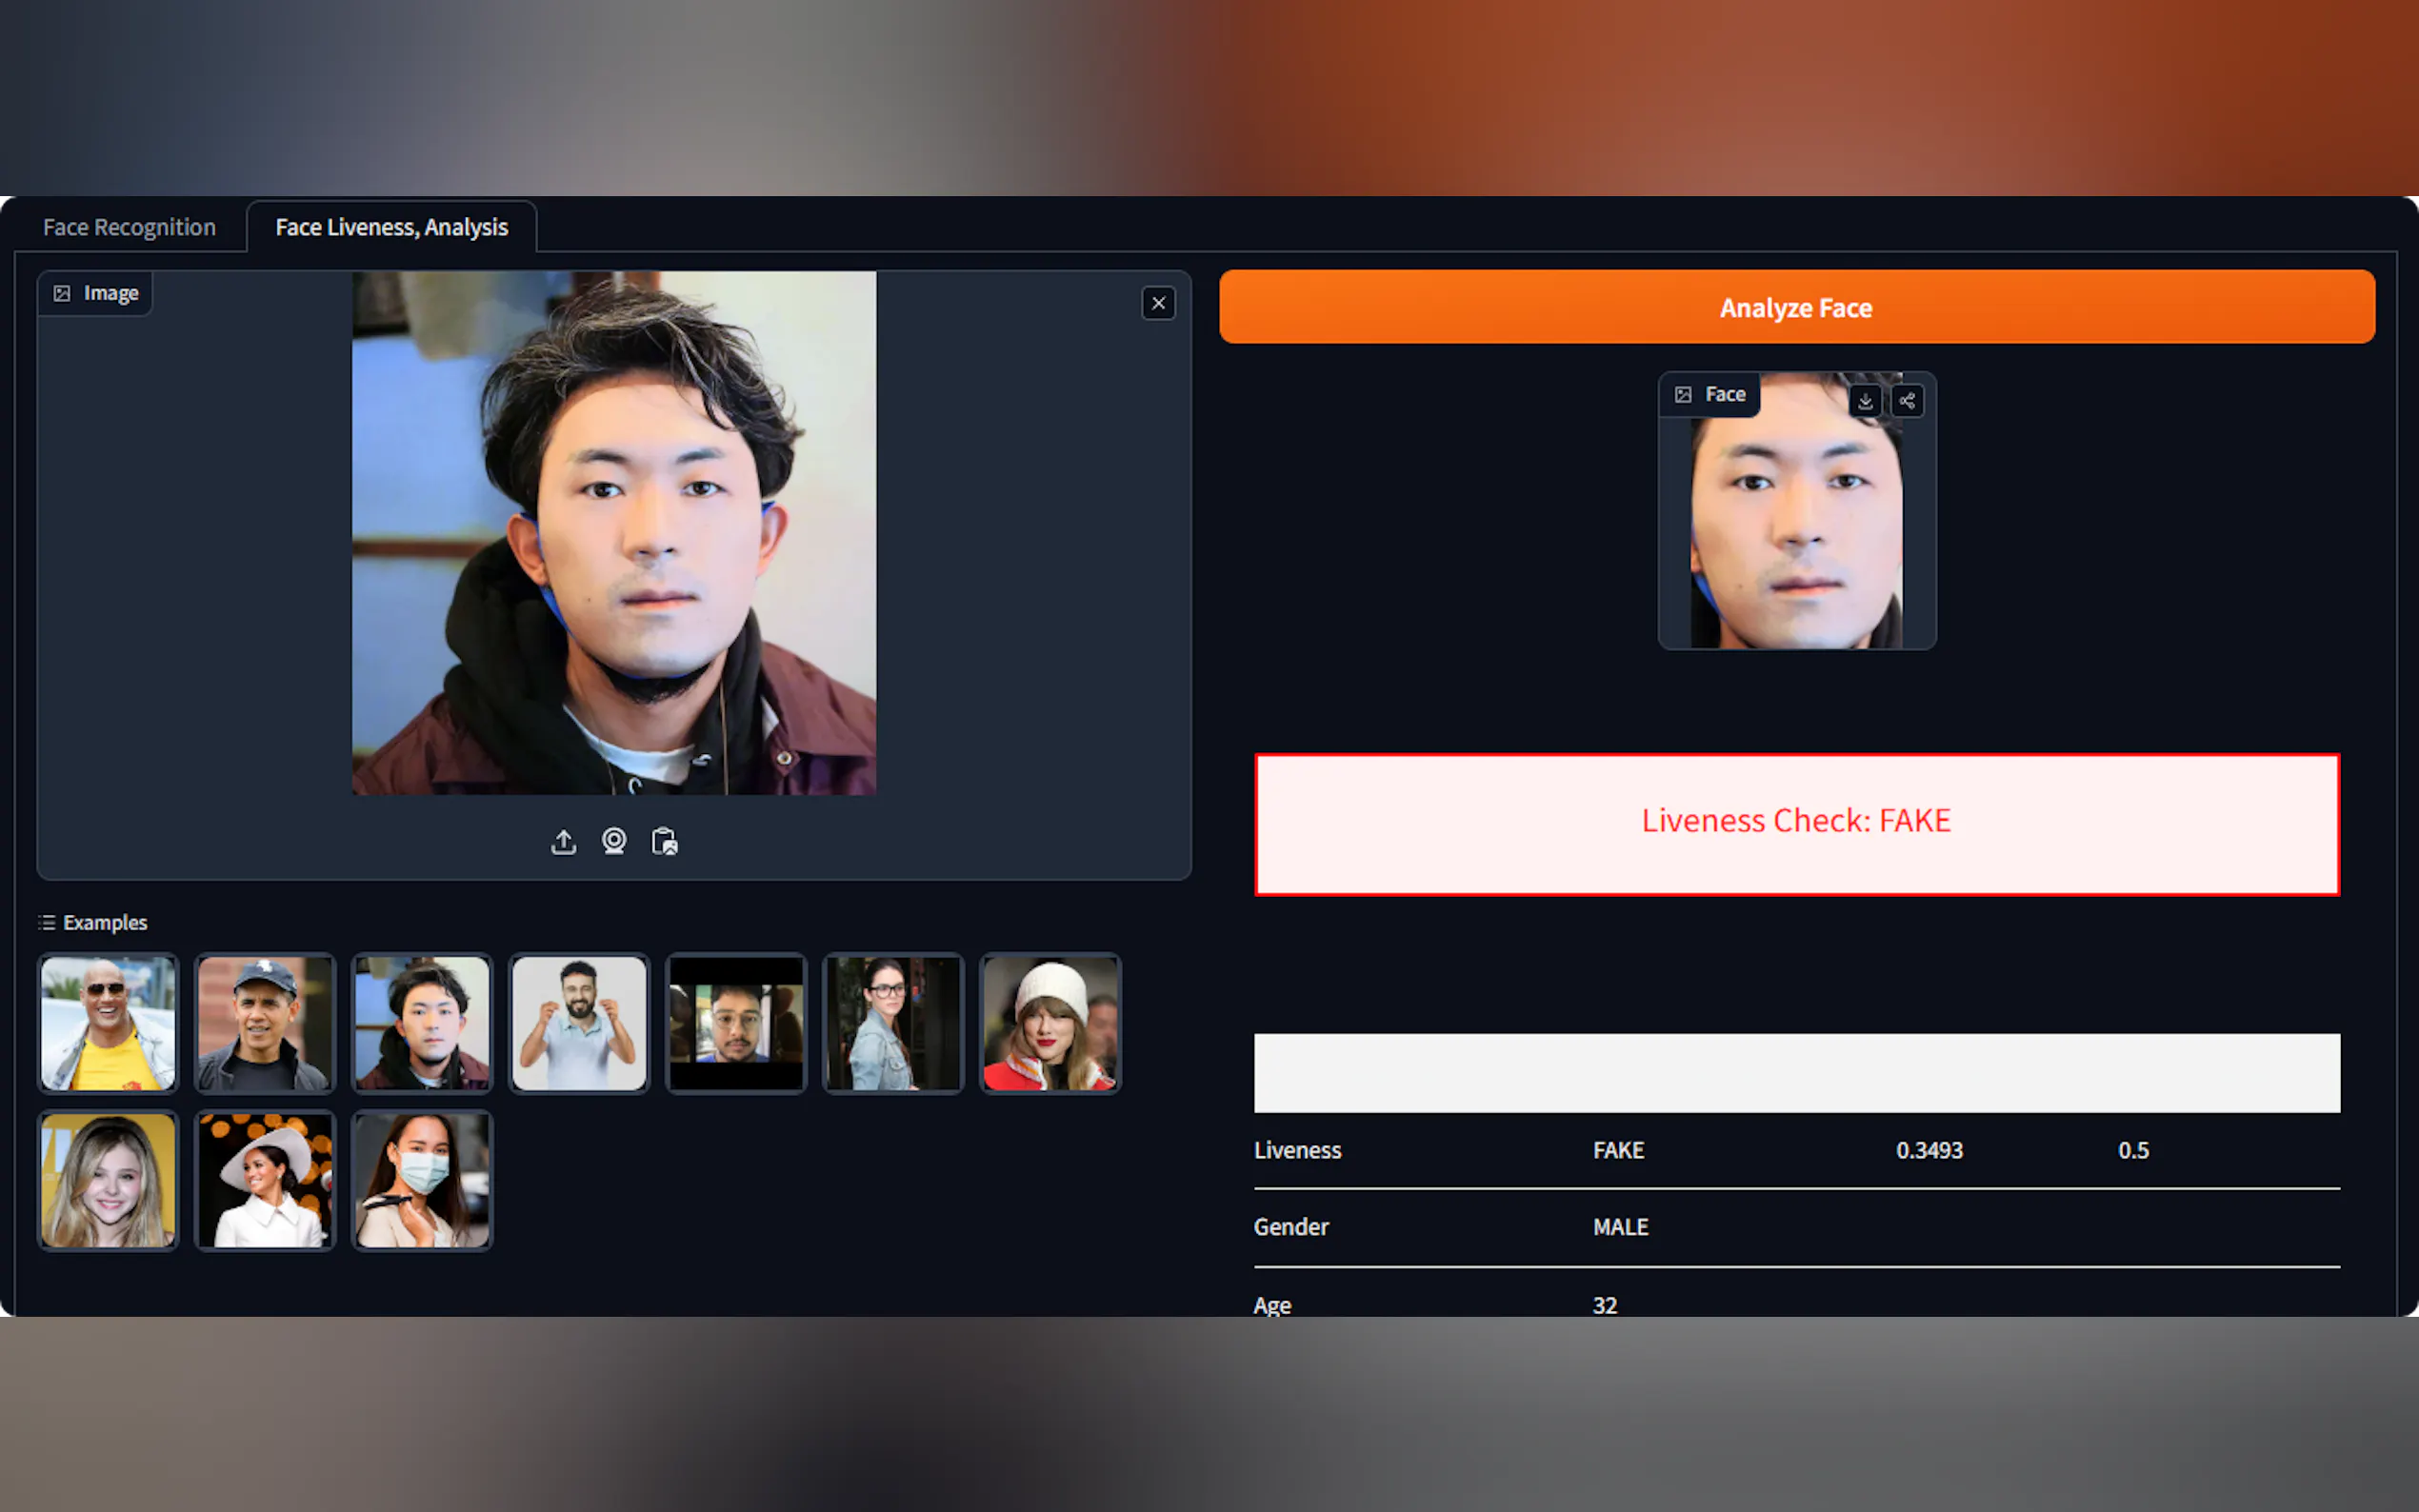The width and height of the screenshot is (2419, 1512).
Task: Select the woman with glasses example
Action: click(892, 1023)
